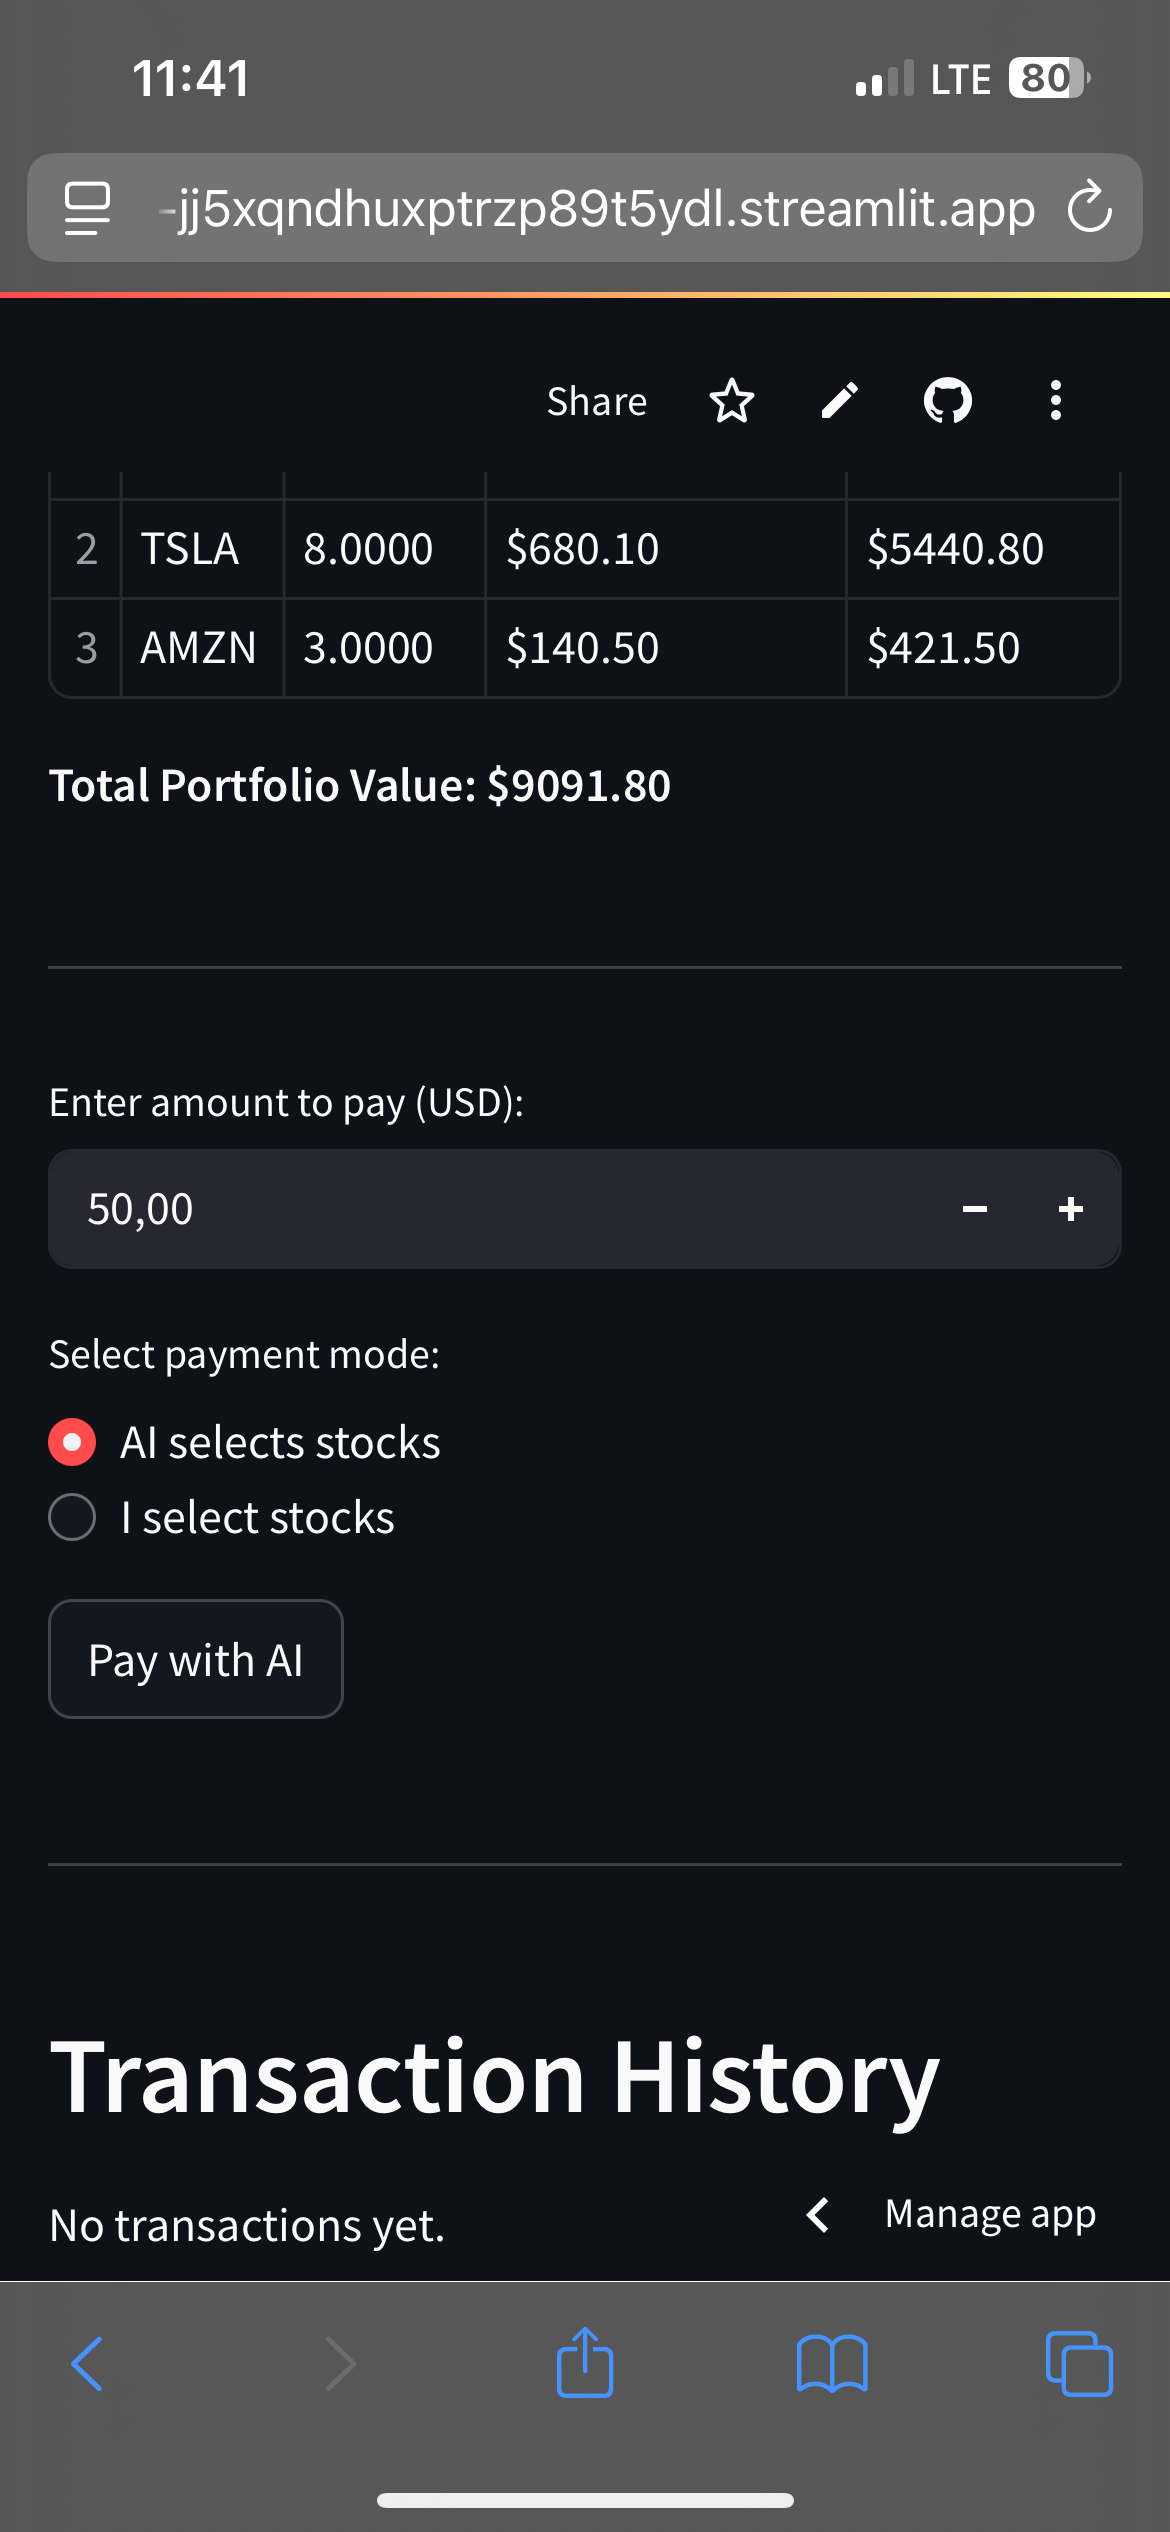
Task: Increase the payment amount with plus
Action: (1070, 1210)
